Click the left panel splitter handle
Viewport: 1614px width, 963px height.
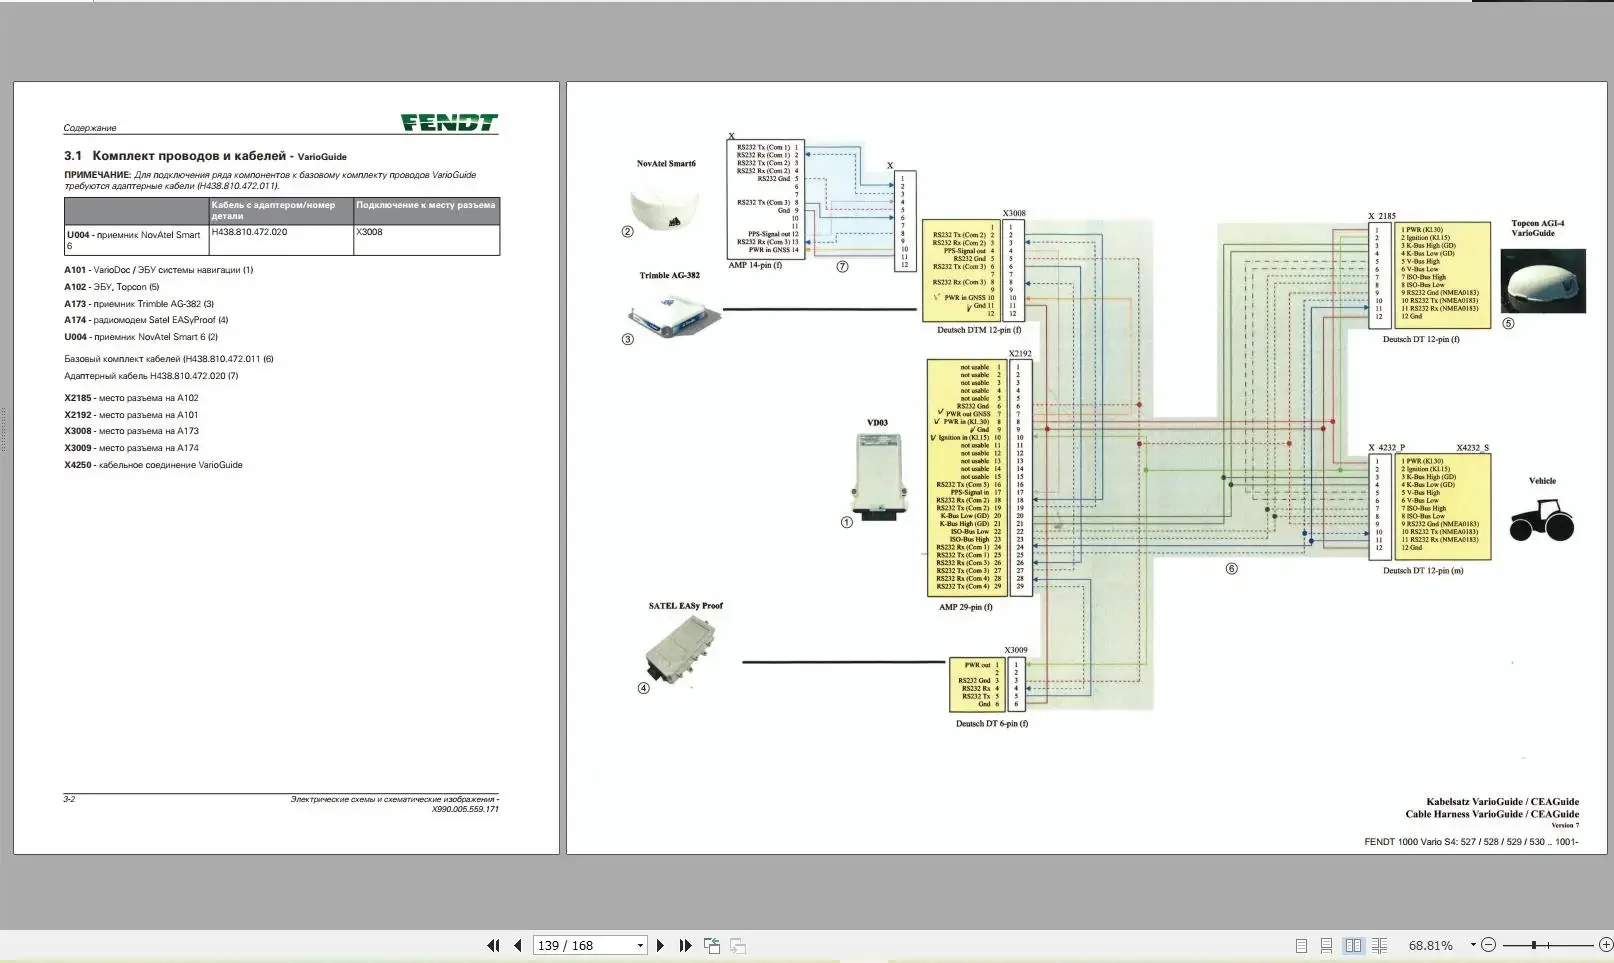[x=4, y=430]
